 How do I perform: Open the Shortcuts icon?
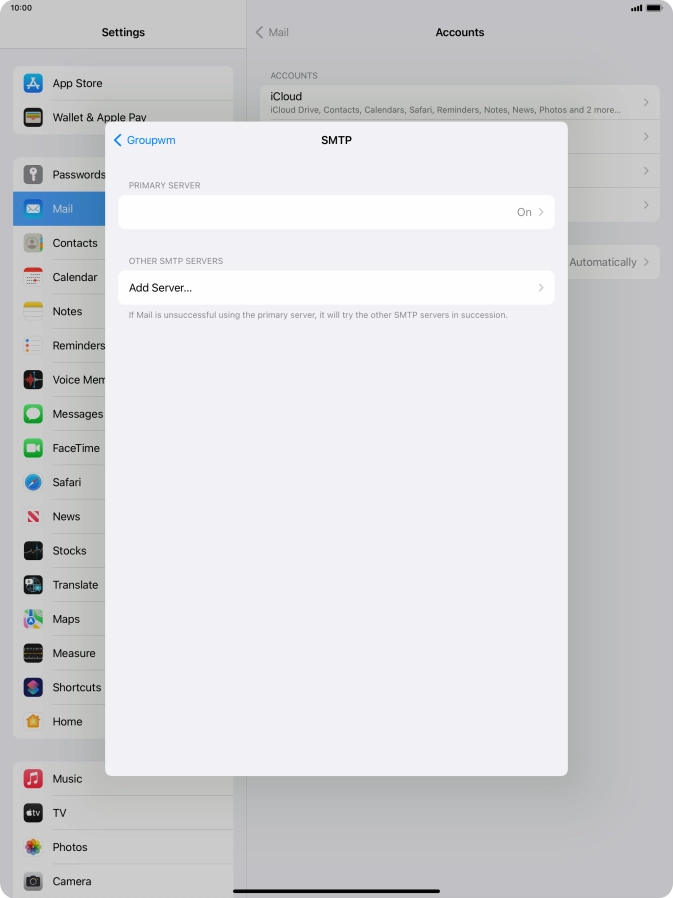click(x=33, y=687)
